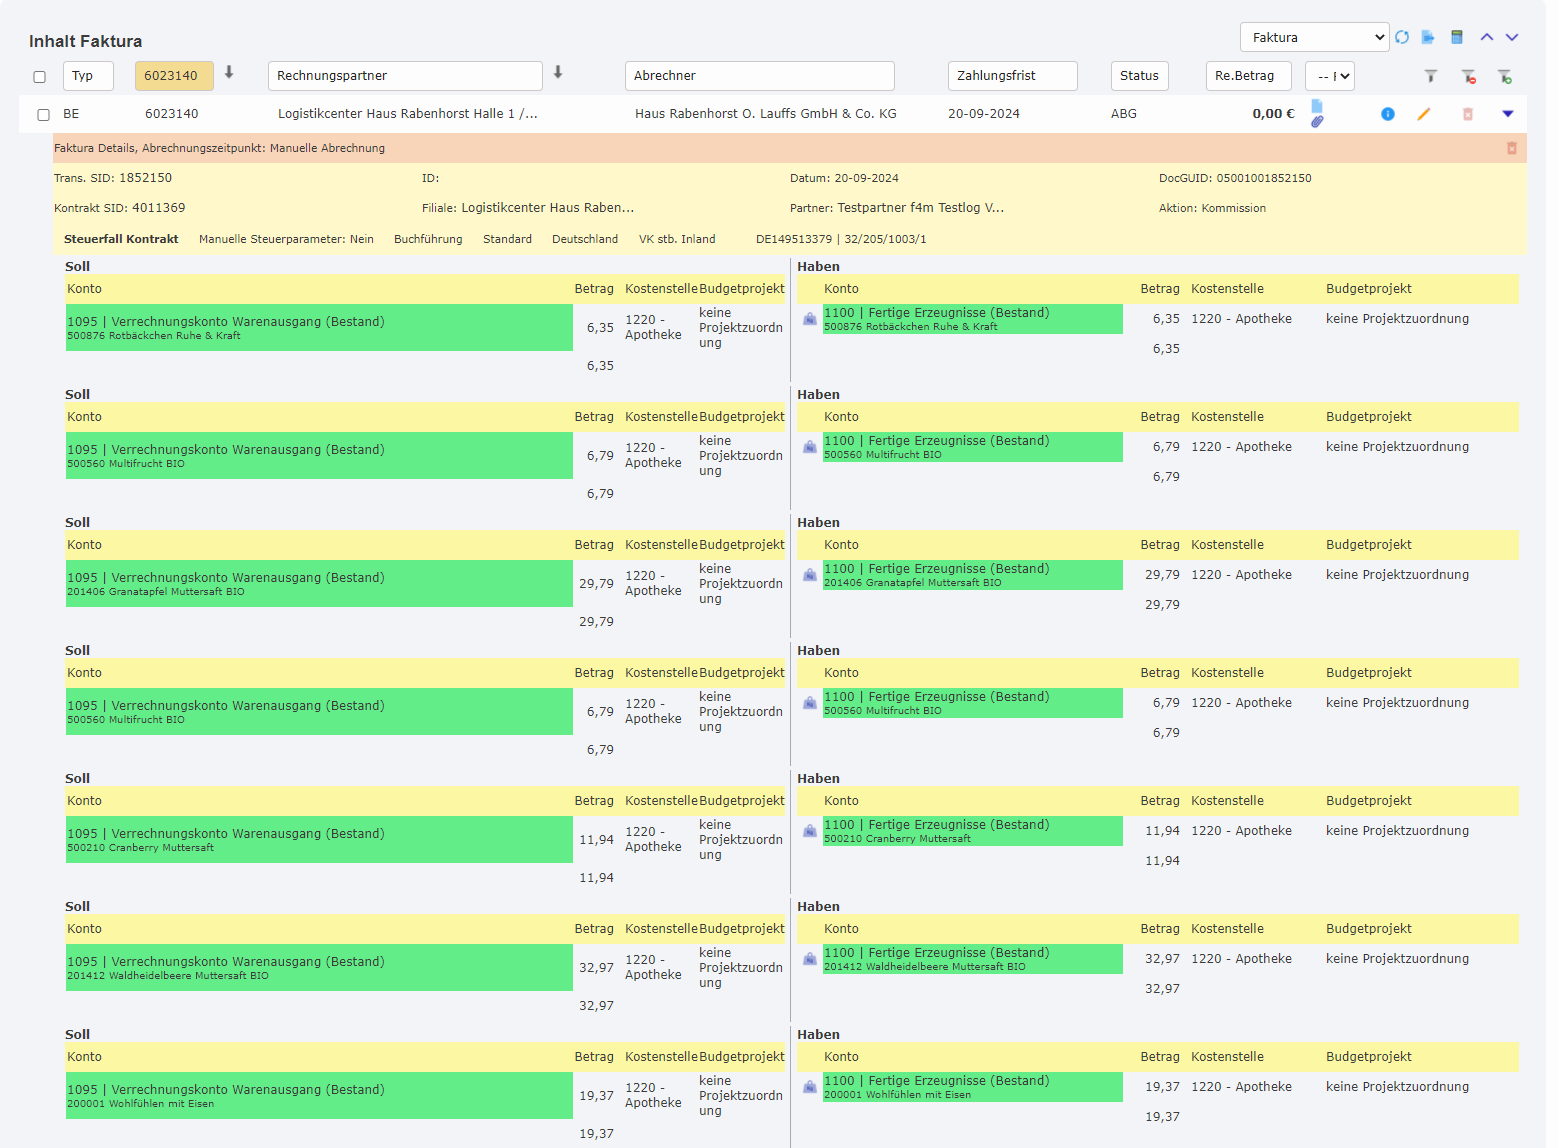Click the refresh icon beside Faktura dropdown

1402,37
